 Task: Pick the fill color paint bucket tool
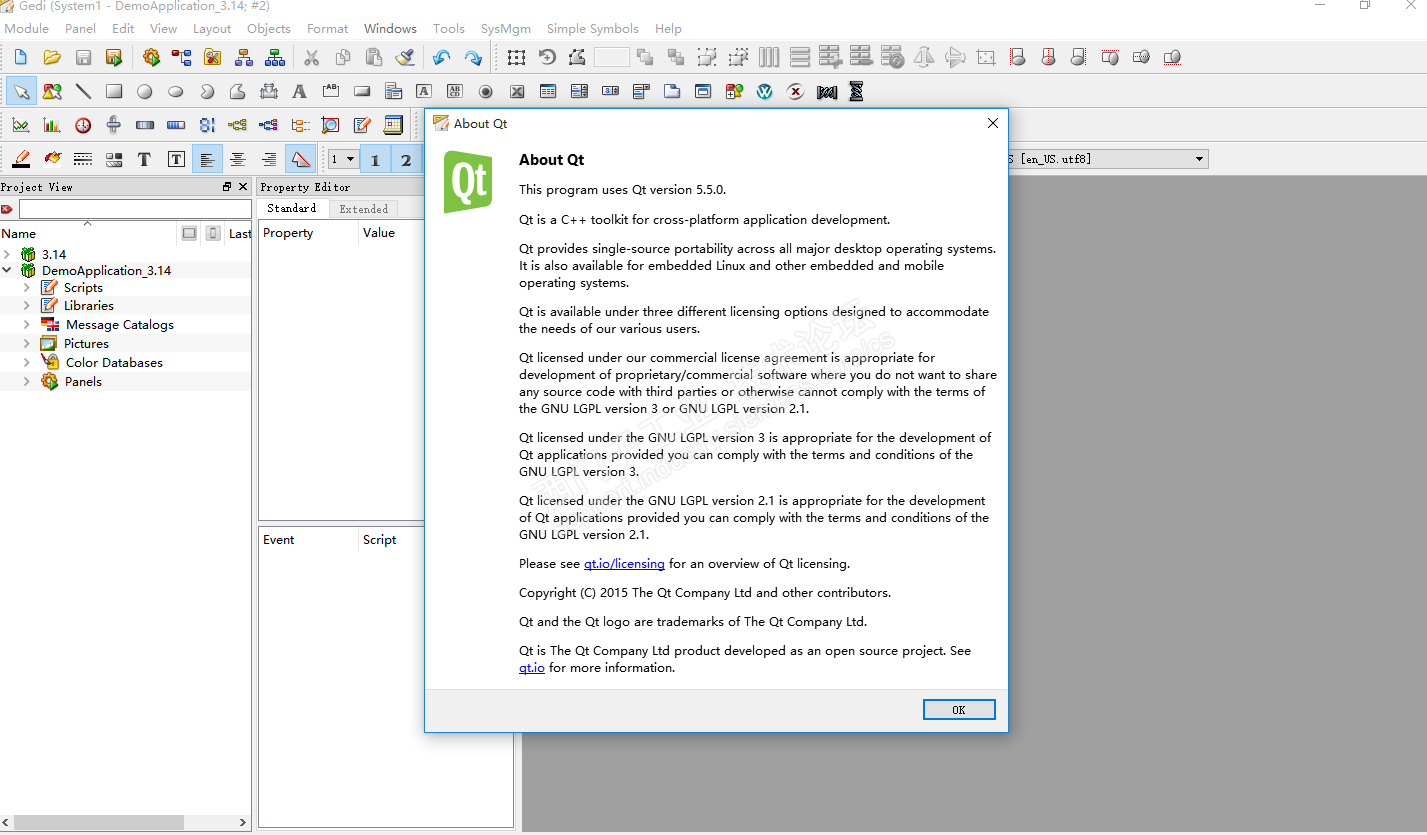[52, 159]
